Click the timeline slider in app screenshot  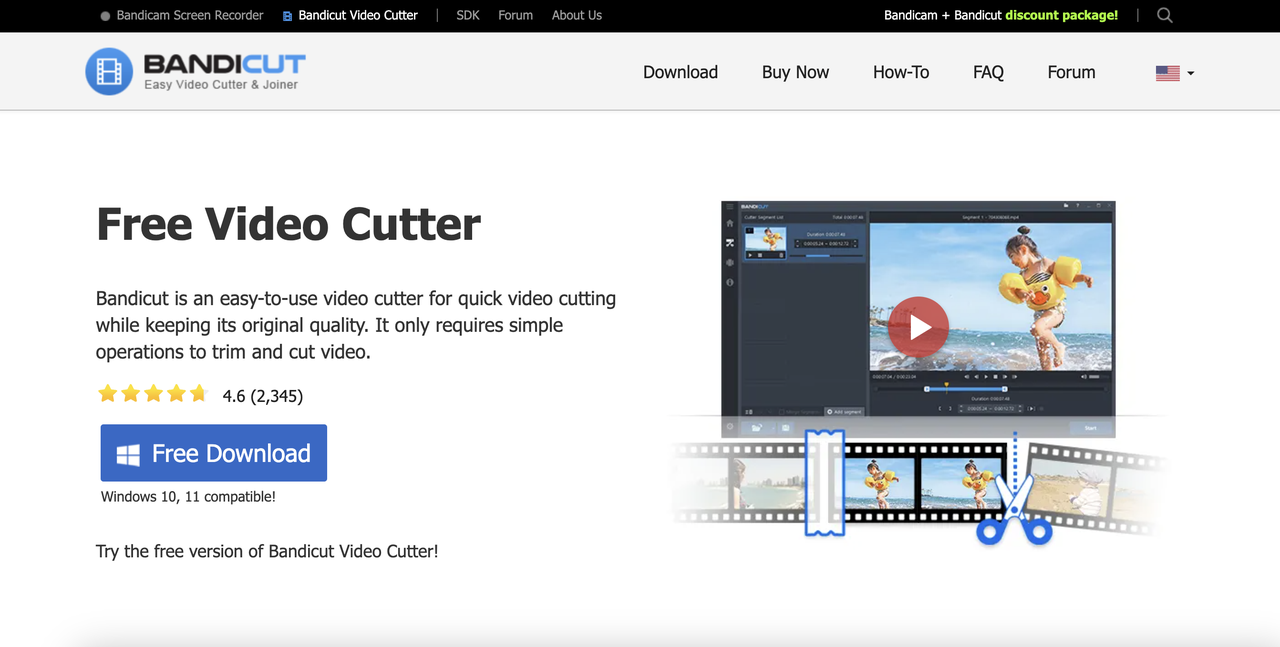(966, 388)
